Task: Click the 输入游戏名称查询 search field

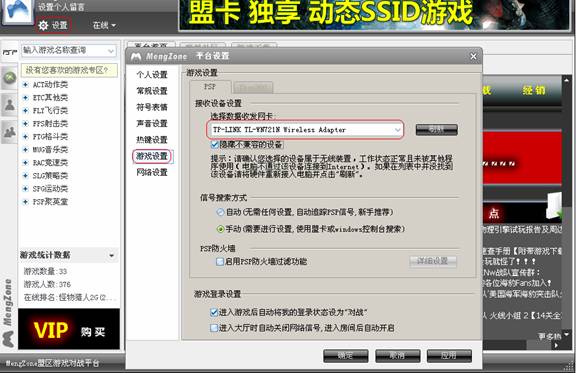Action: (69, 50)
